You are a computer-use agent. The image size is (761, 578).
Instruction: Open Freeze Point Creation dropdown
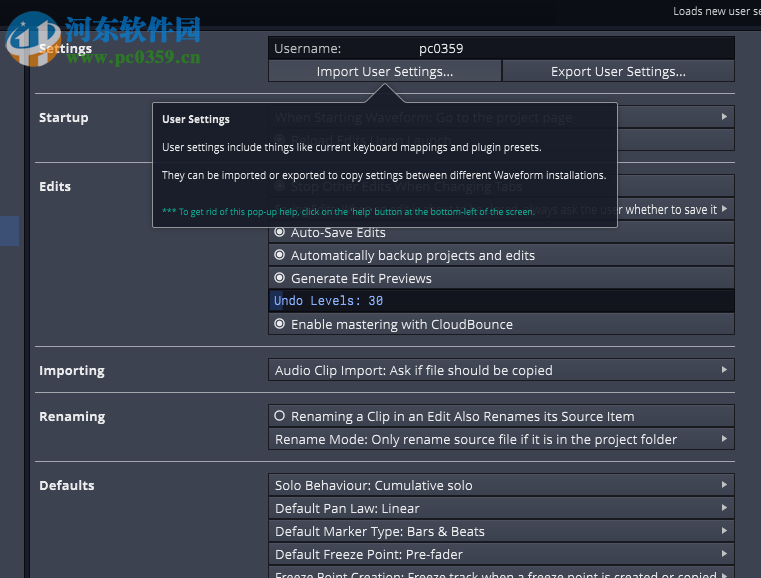(x=501, y=572)
